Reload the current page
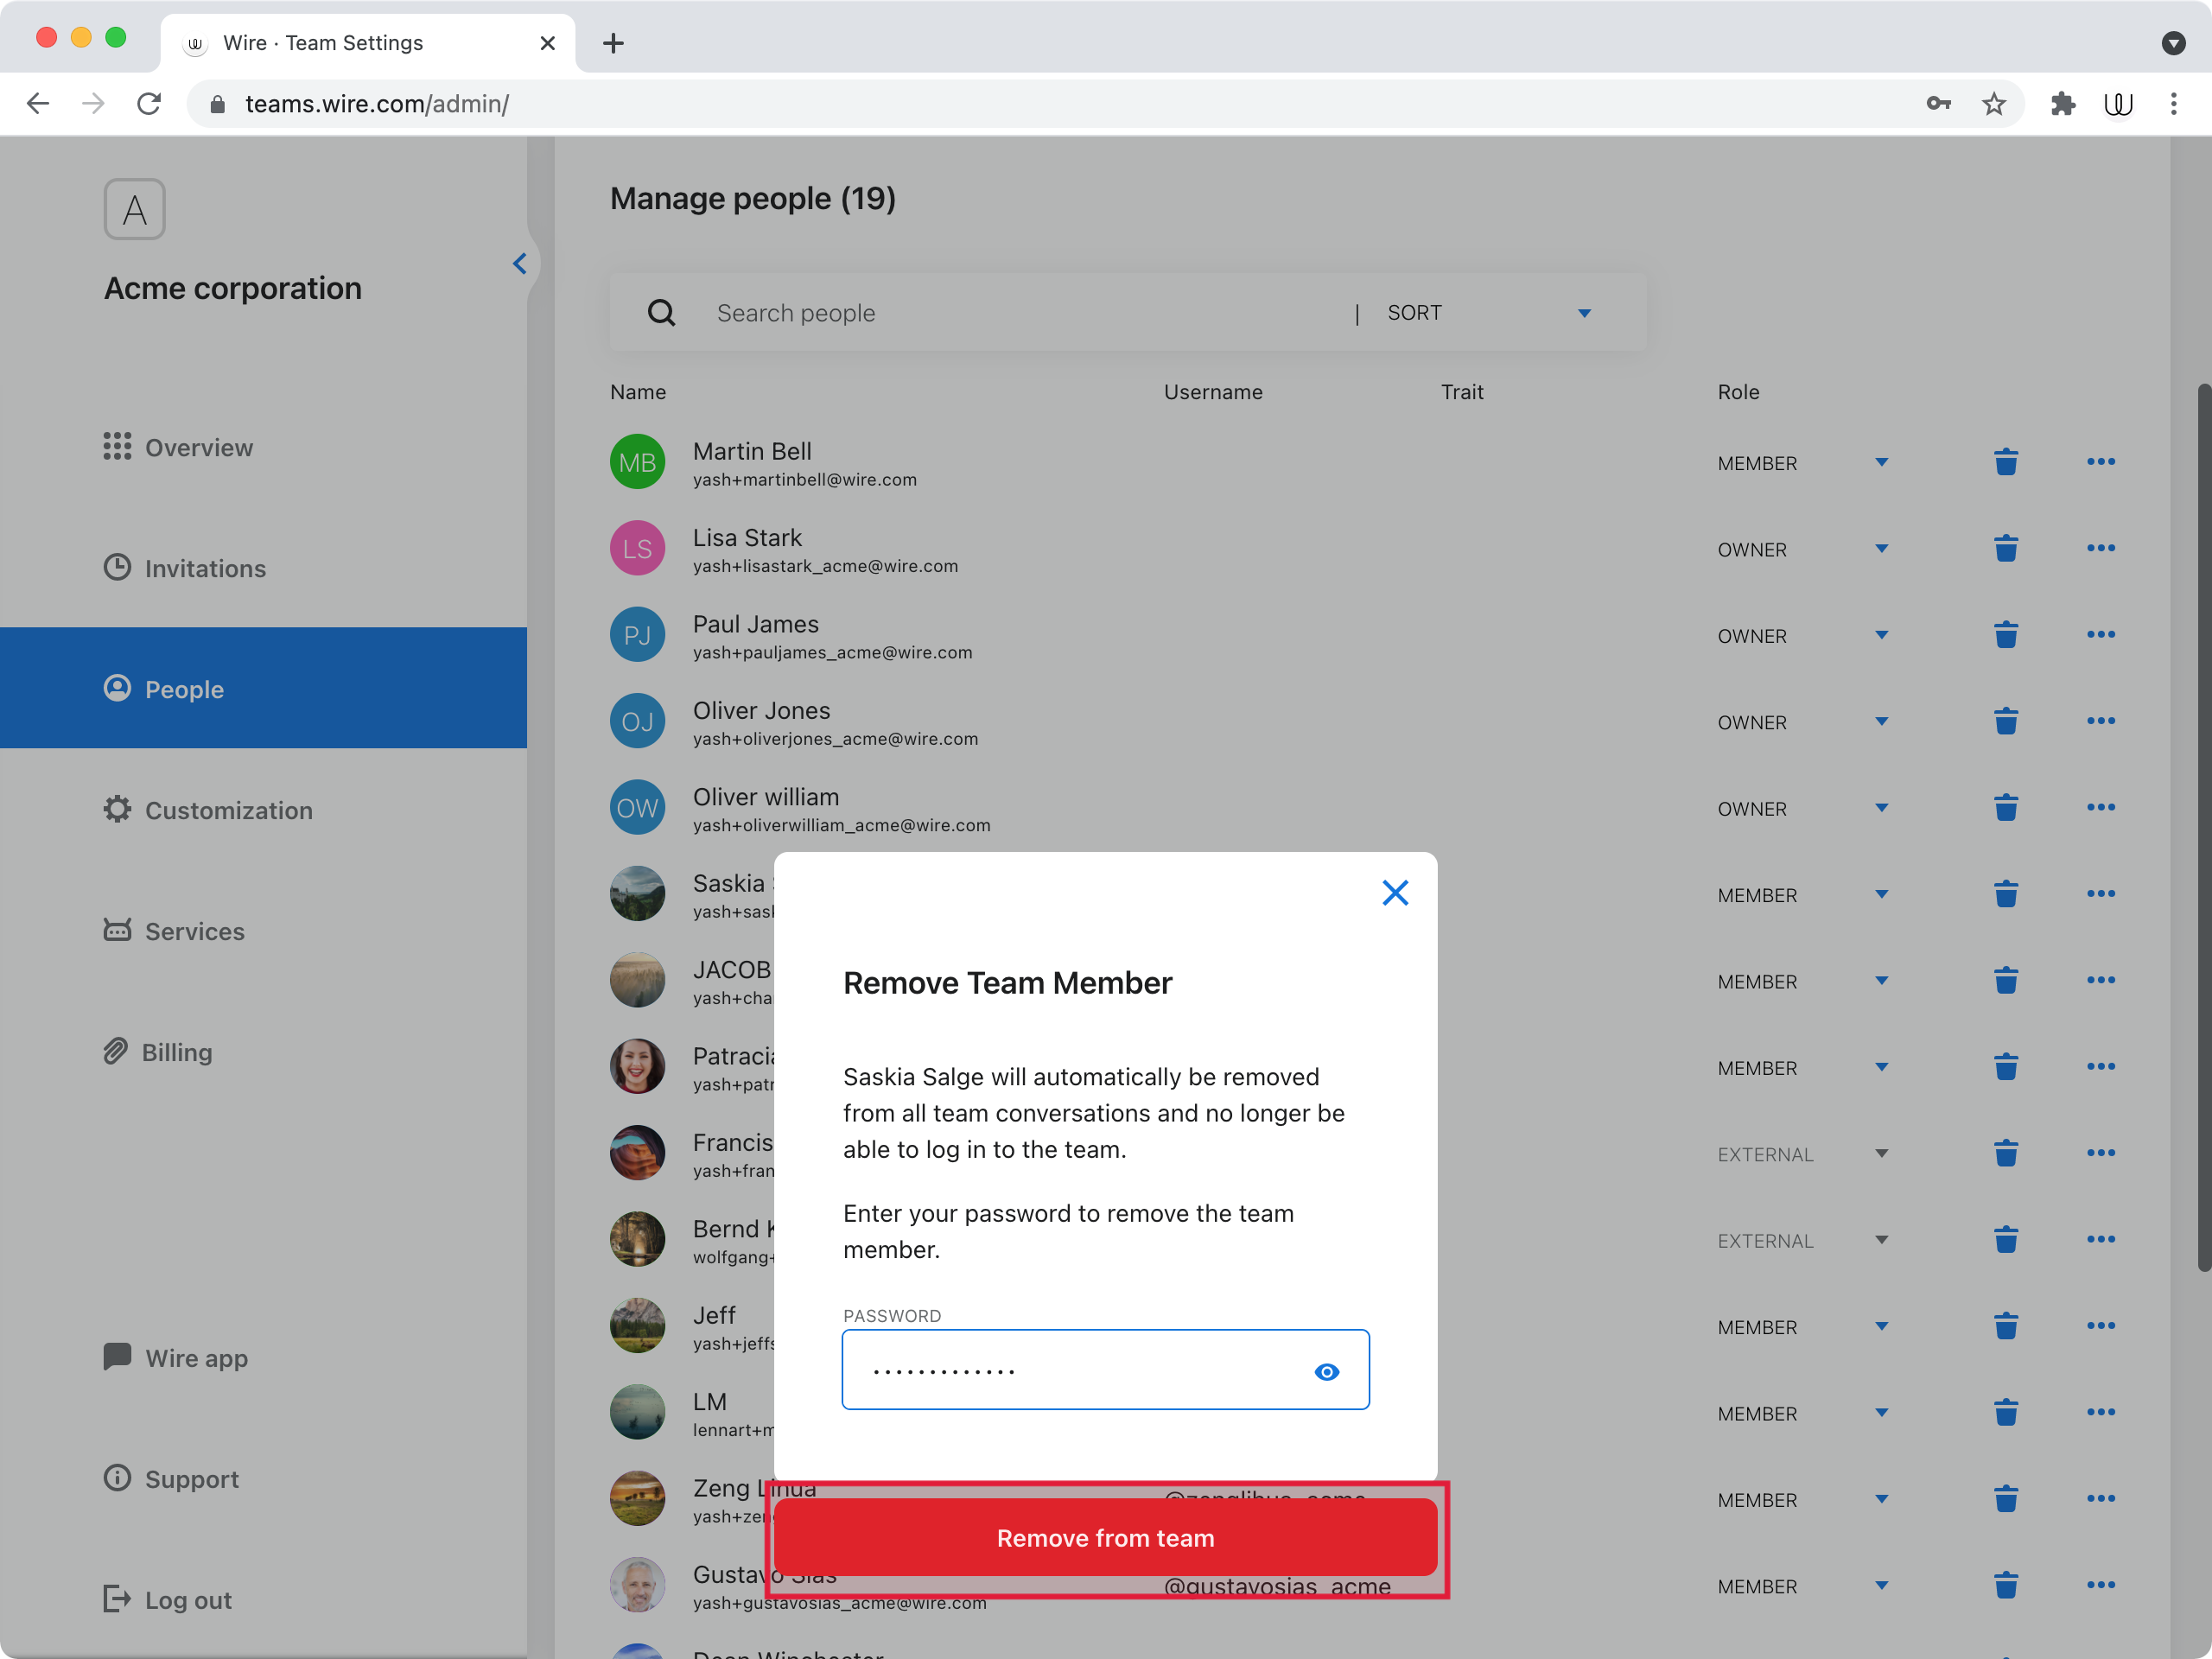 tap(149, 103)
